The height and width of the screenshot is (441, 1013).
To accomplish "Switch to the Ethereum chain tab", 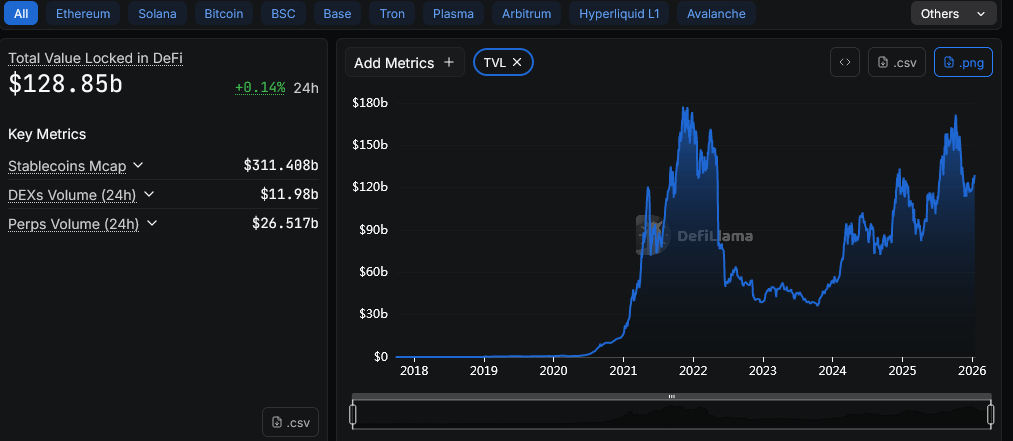I will click(83, 14).
